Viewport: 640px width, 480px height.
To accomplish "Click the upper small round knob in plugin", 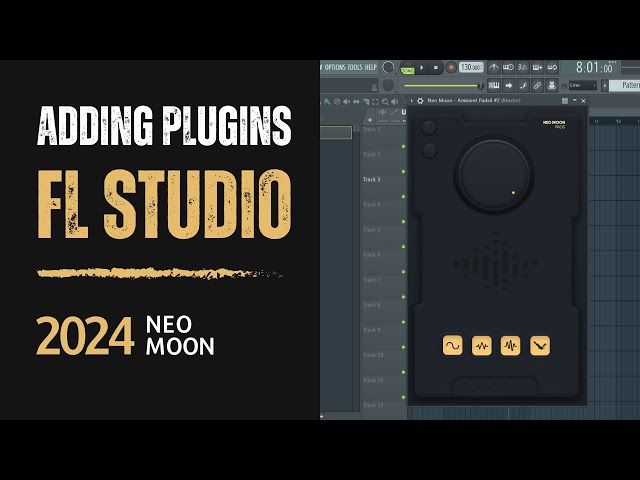I will (429, 128).
